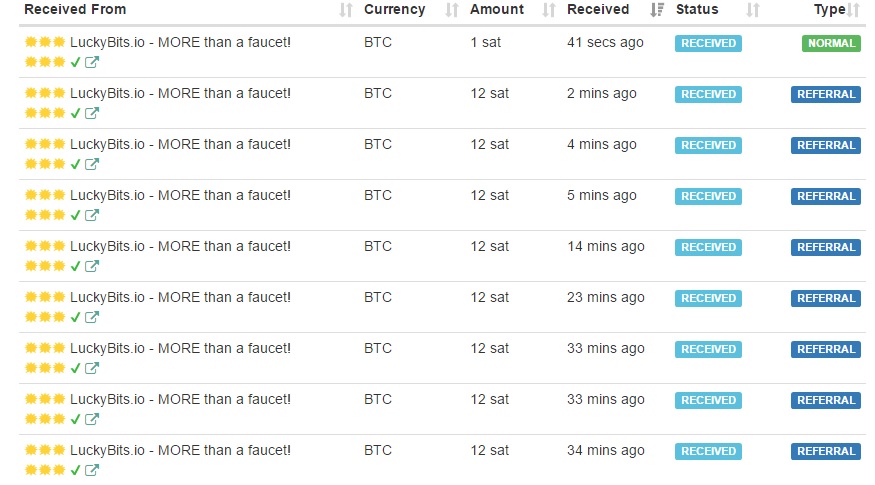
Task: Click external link icon in 34 mins ago row
Action: coord(92,471)
